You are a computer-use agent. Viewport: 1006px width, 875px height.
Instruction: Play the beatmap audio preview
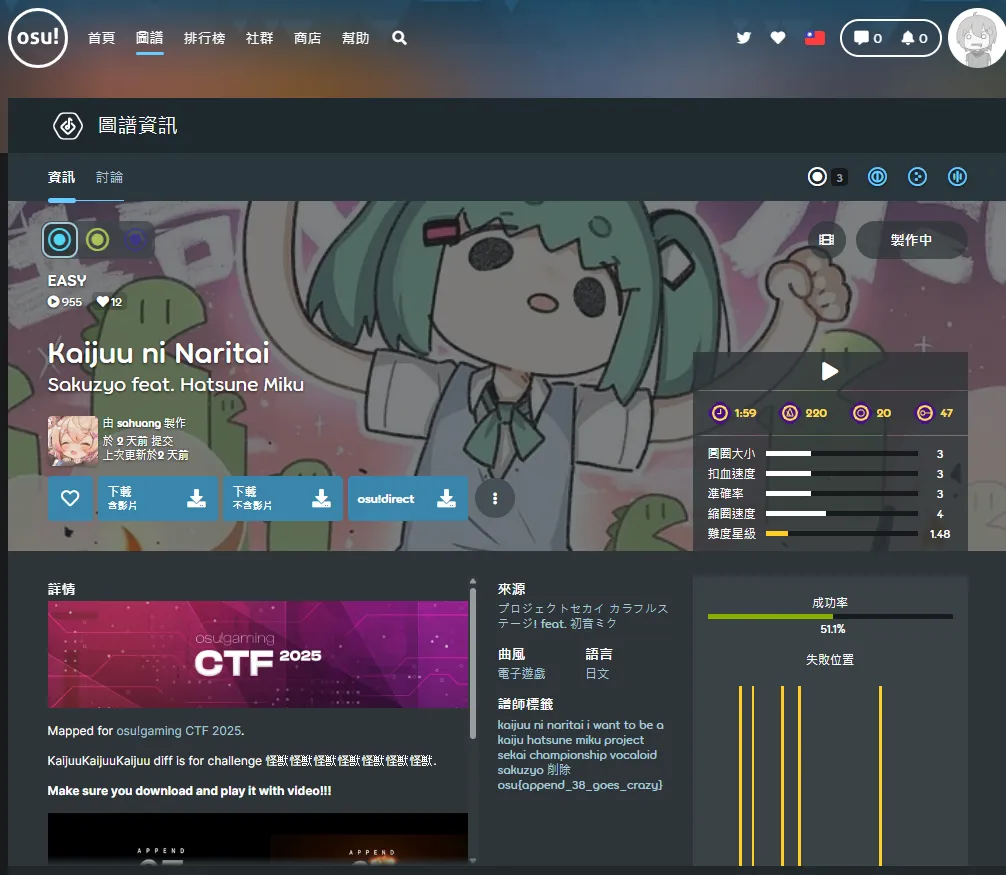829,370
